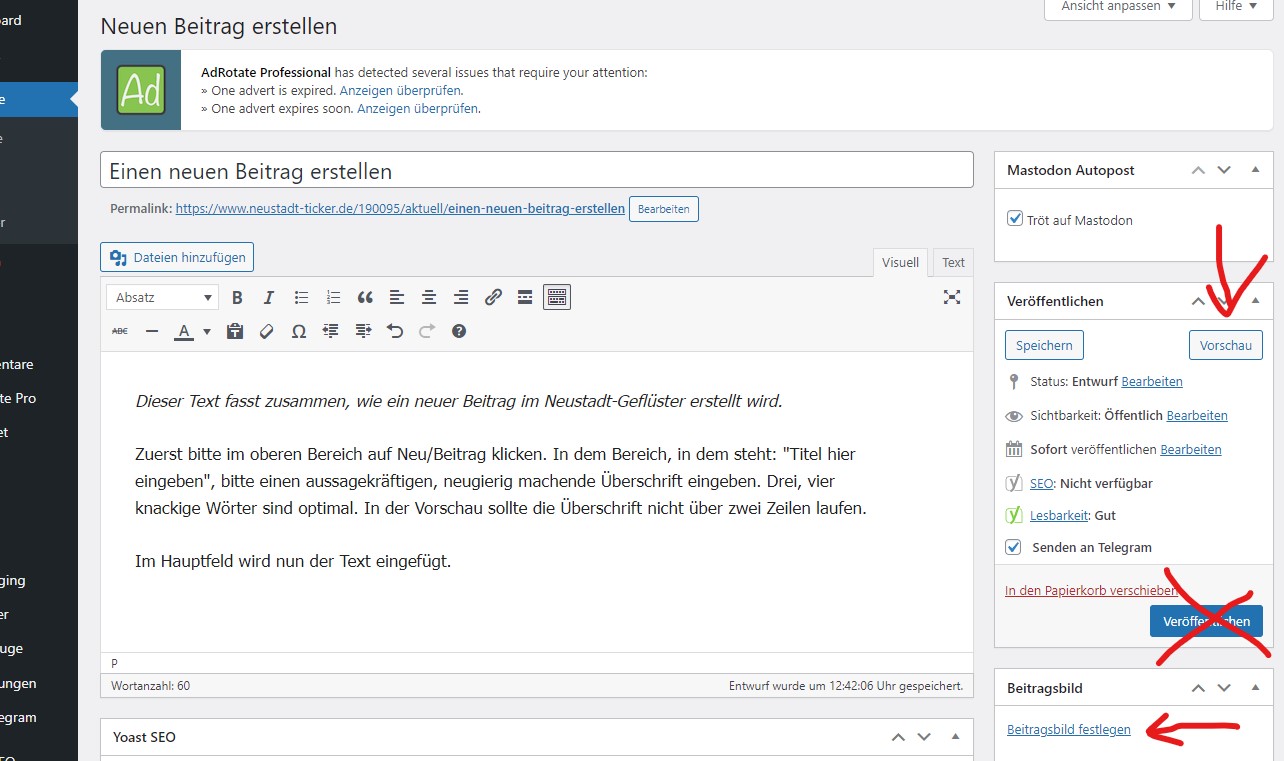Open the special character (Omega) picker

pyautogui.click(x=298, y=331)
